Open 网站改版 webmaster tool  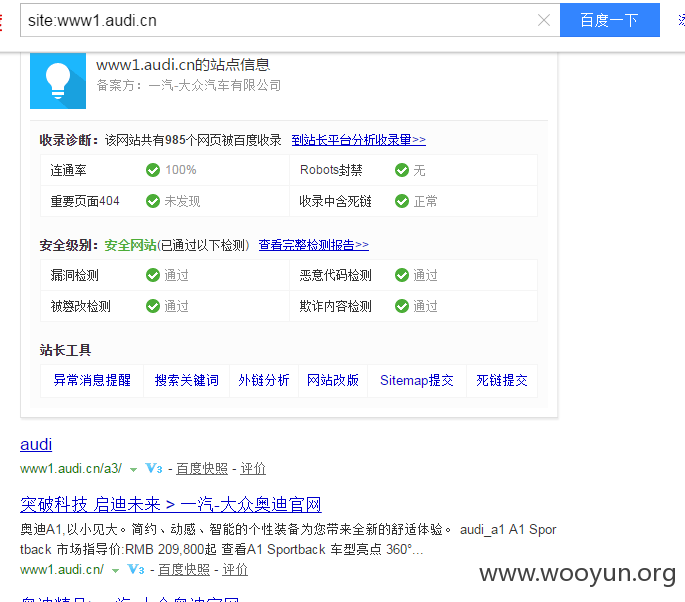coord(333,381)
